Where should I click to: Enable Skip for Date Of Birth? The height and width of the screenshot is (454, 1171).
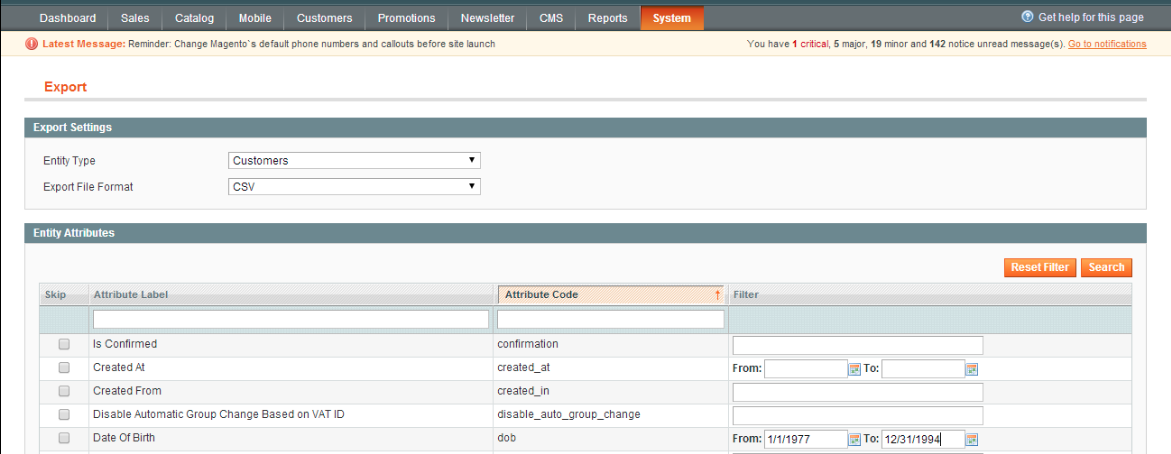[64, 438]
